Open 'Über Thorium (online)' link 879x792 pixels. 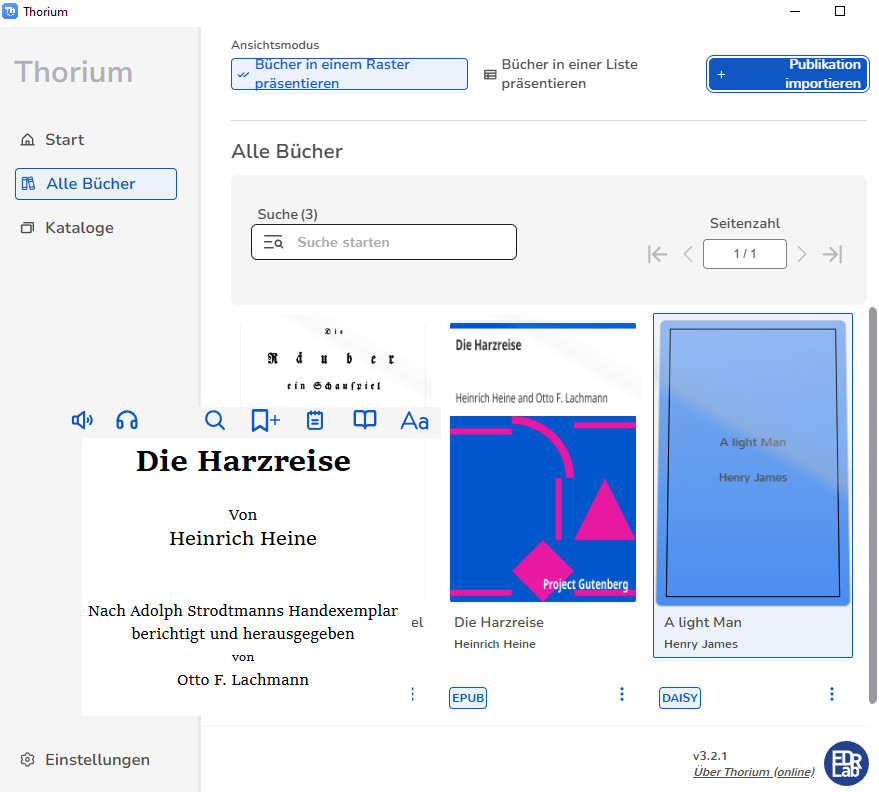753,772
